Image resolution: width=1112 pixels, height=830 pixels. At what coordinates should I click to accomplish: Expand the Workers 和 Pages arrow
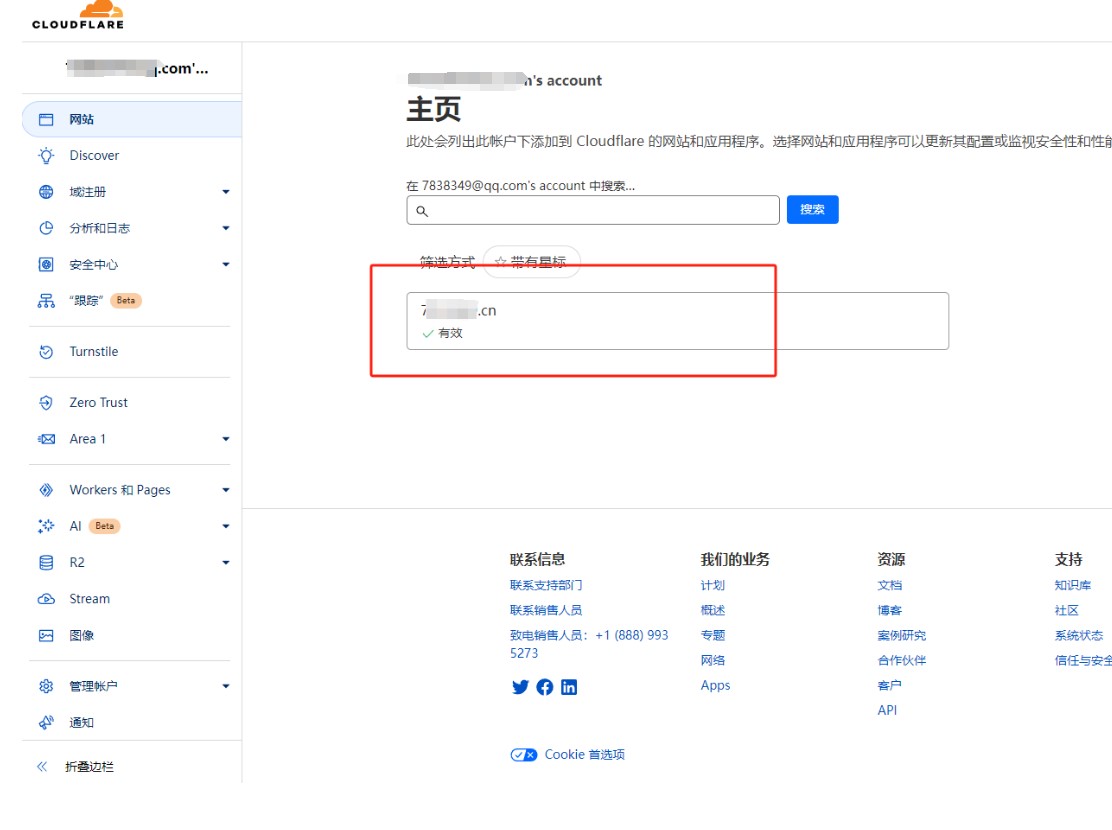click(x=226, y=490)
